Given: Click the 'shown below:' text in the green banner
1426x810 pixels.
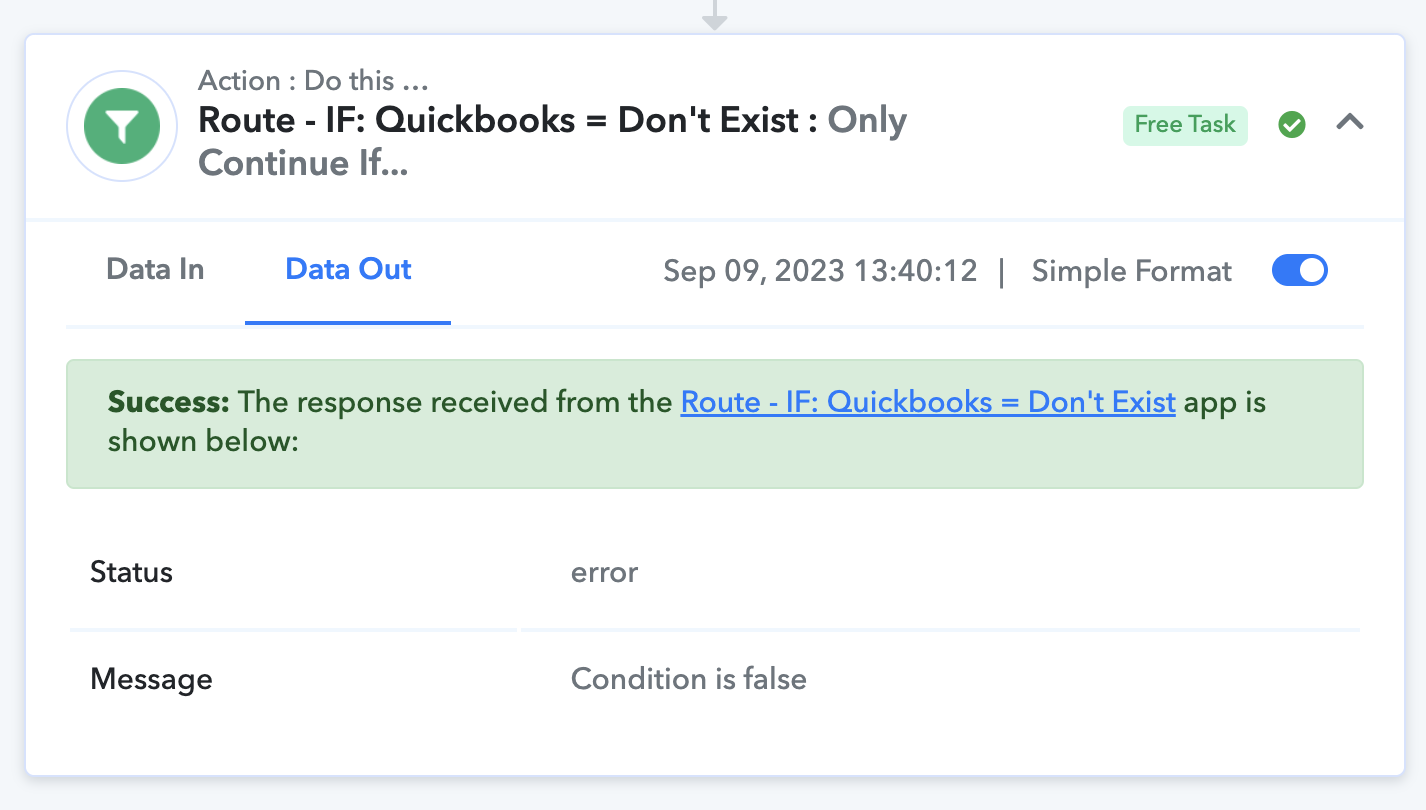Looking at the screenshot, I should [203, 441].
